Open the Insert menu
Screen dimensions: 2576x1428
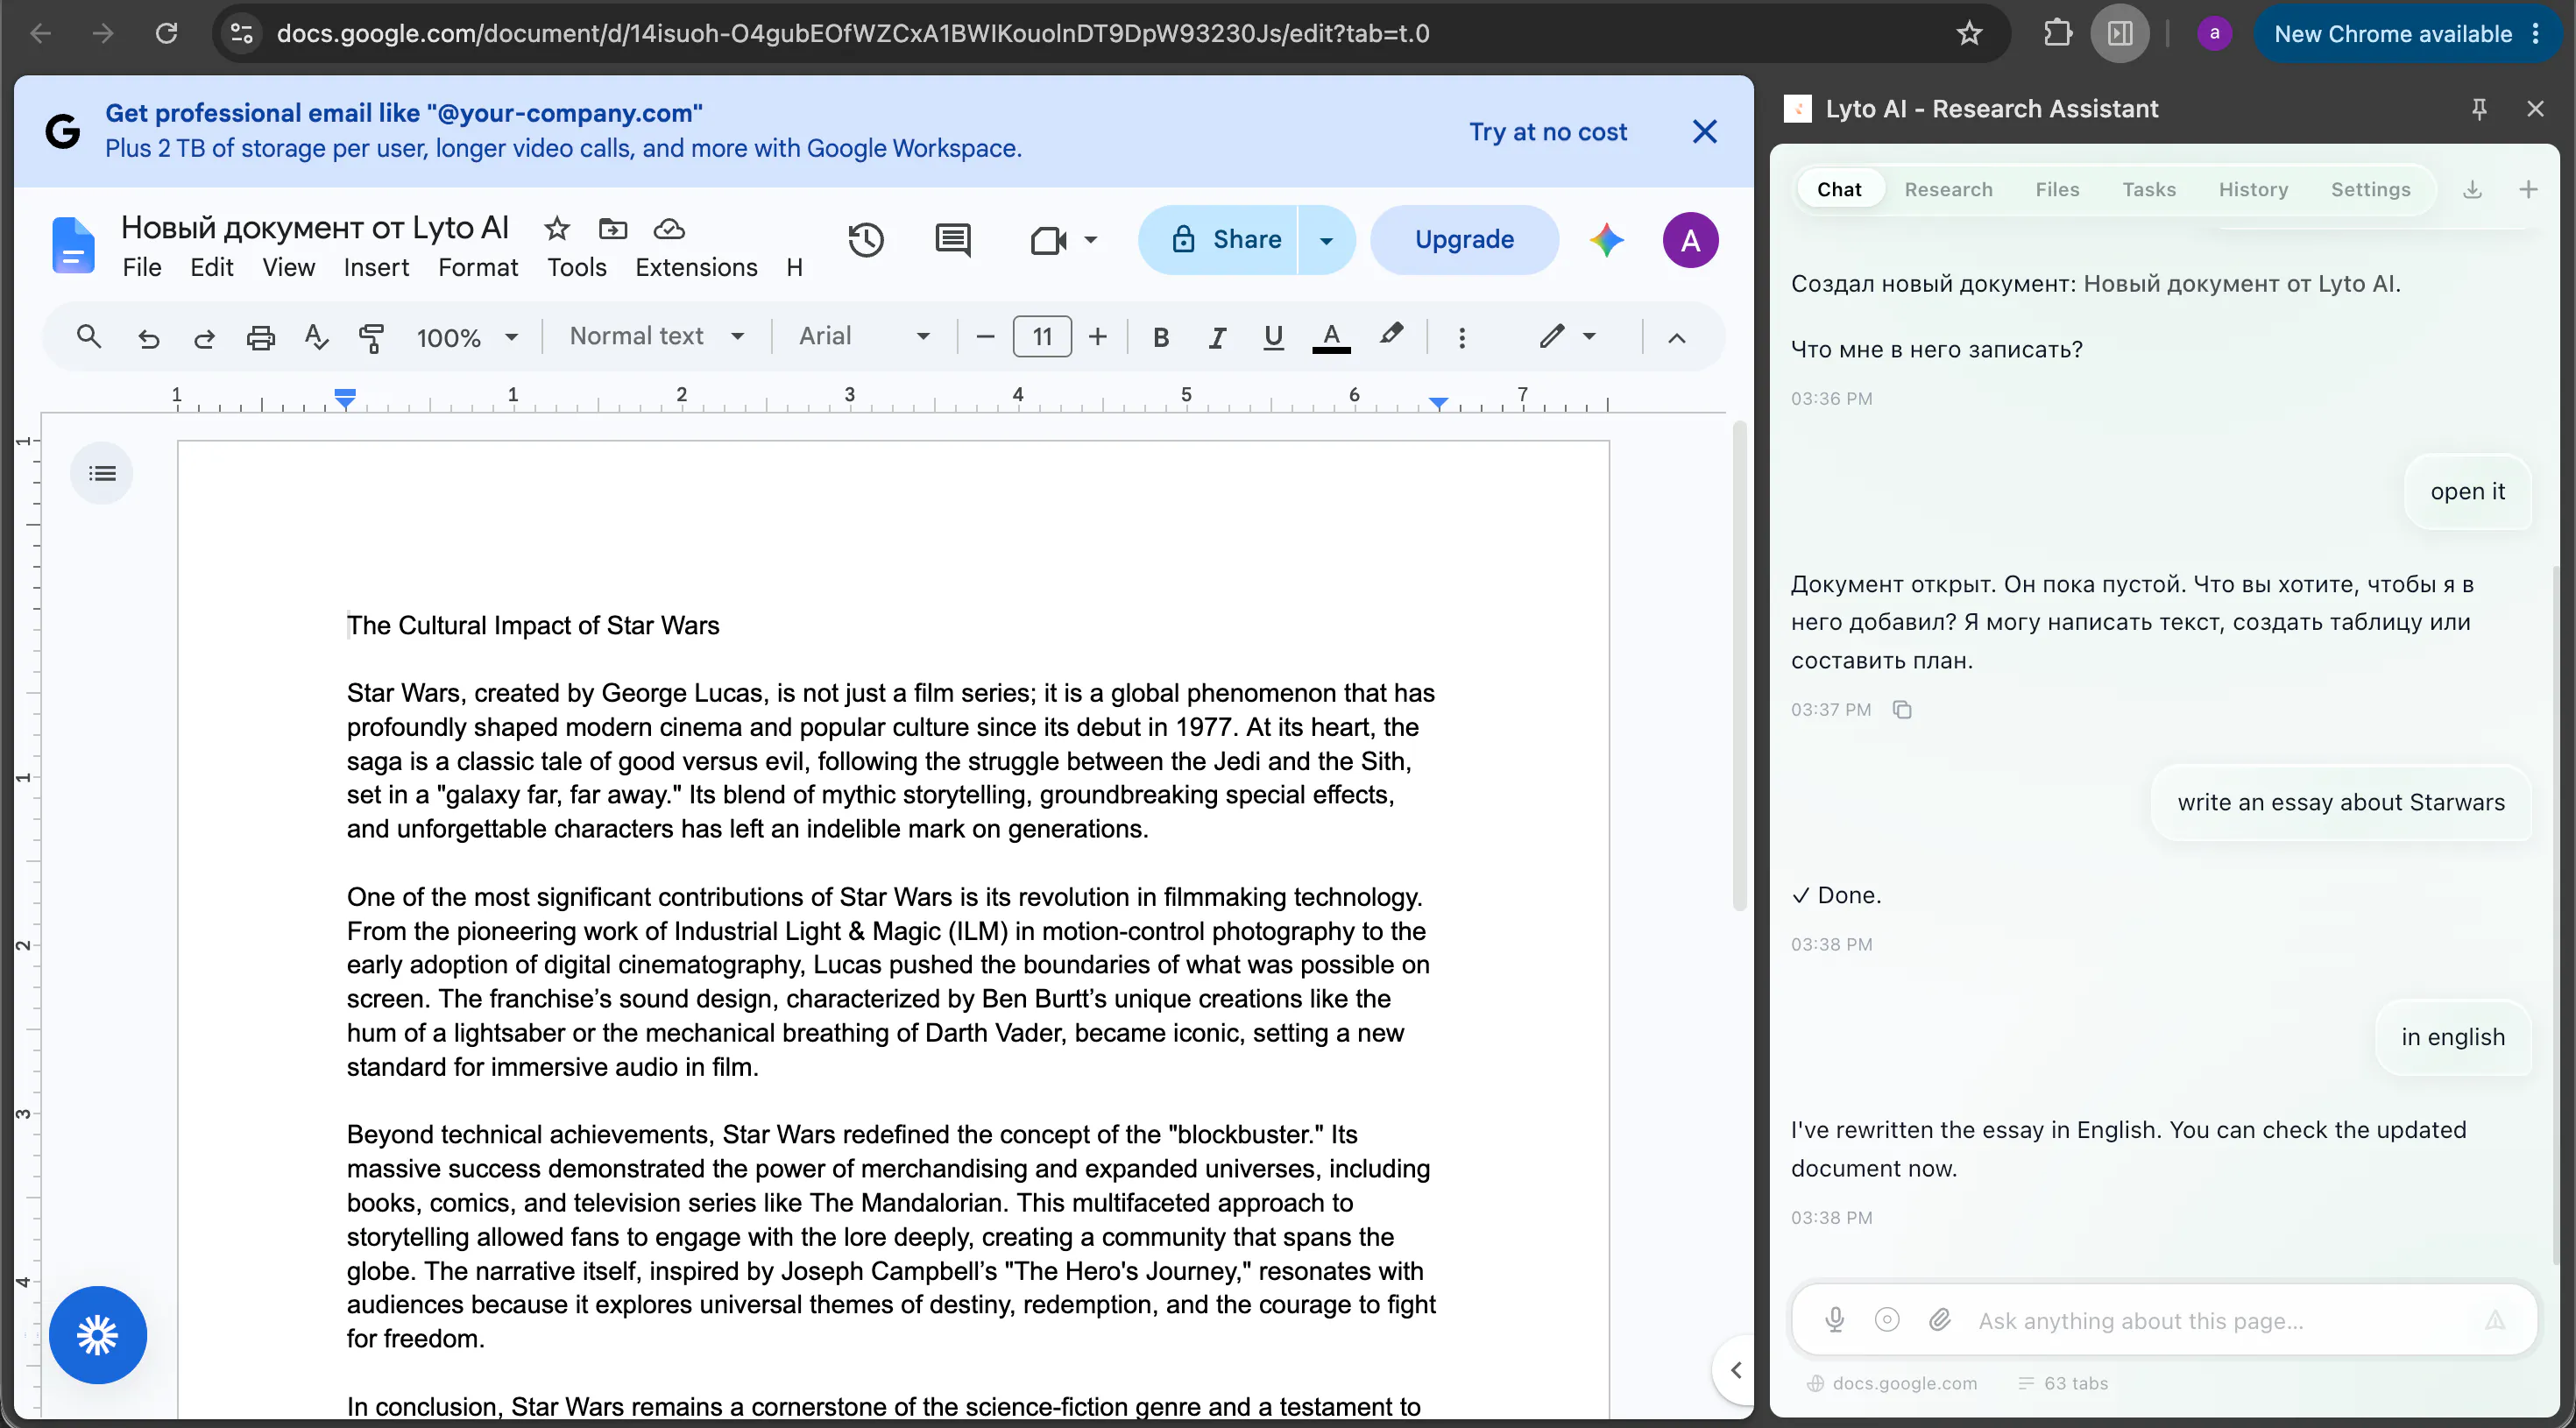point(376,268)
